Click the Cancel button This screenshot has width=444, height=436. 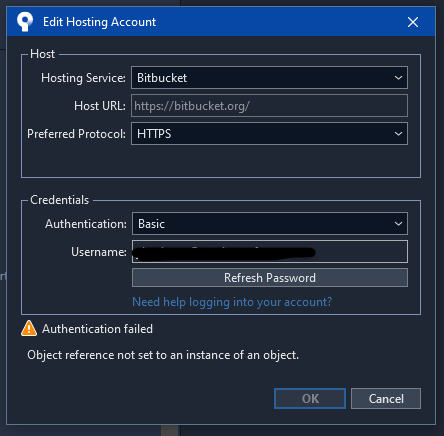click(386, 398)
